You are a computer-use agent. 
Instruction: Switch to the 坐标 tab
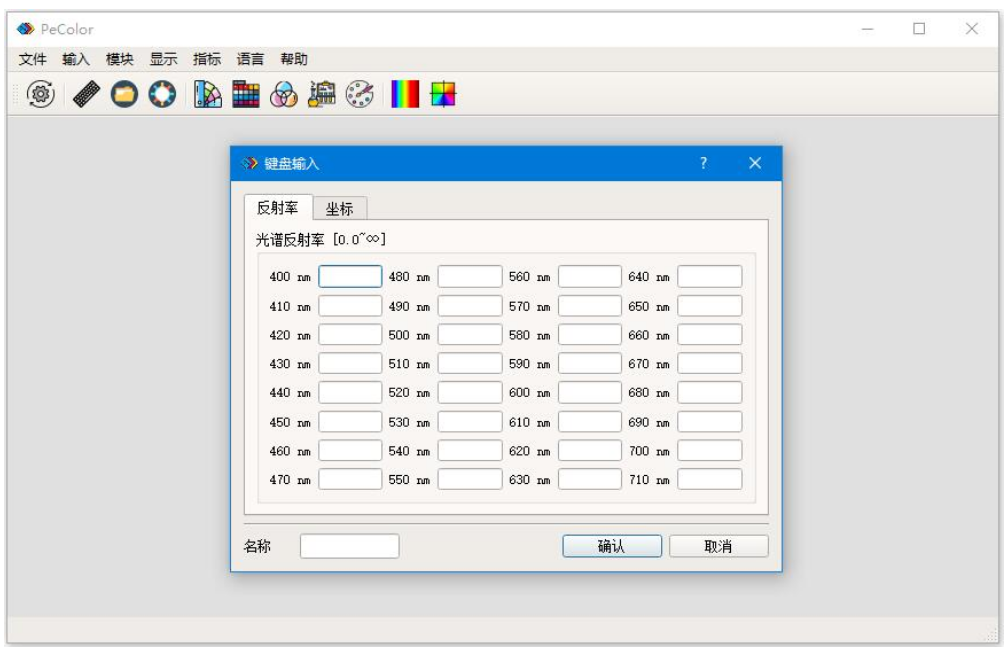click(339, 209)
